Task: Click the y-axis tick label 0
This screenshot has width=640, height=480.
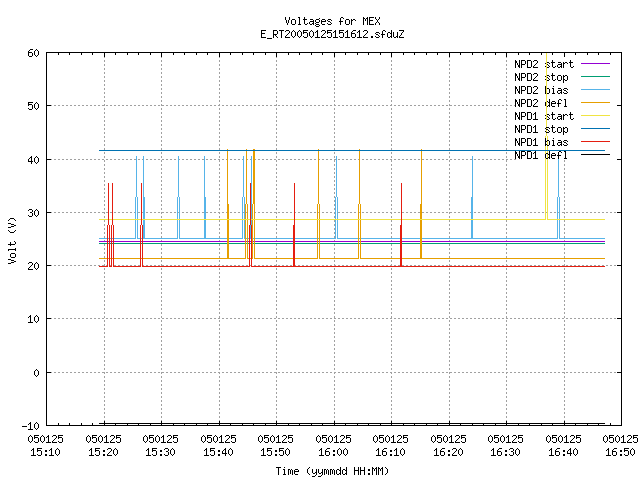Action: pyautogui.click(x=37, y=373)
